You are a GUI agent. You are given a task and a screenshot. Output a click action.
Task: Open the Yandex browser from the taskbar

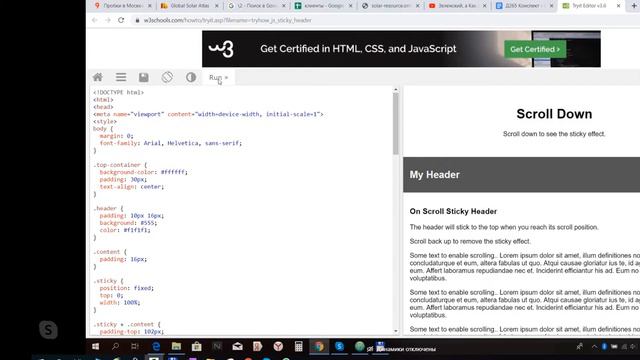coord(278,347)
